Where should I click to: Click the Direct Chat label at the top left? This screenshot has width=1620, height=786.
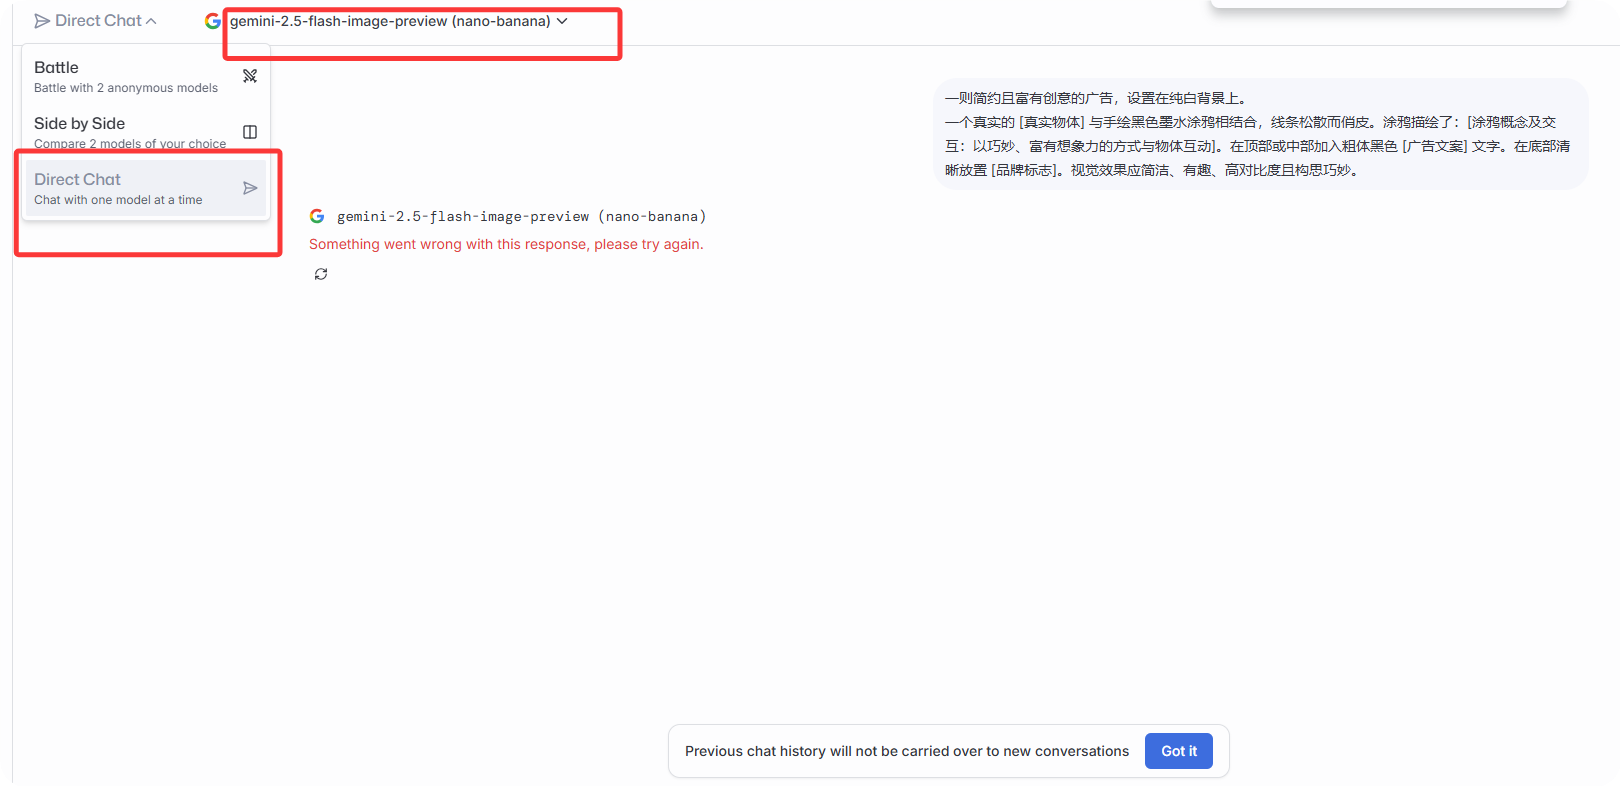(98, 21)
